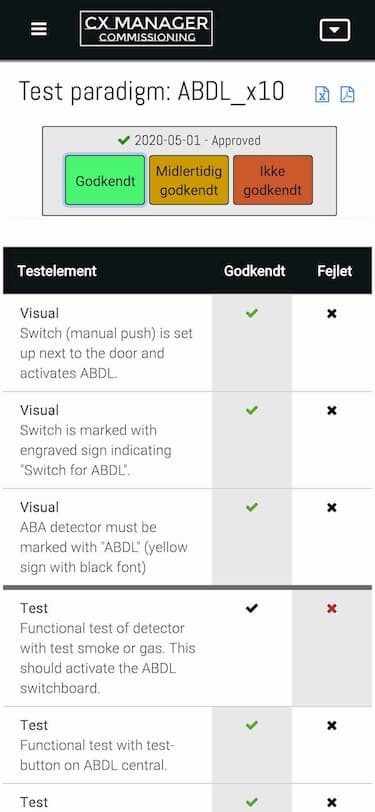The image size is (375, 812).
Task: Export test paradigm as PDF
Action: point(347,94)
